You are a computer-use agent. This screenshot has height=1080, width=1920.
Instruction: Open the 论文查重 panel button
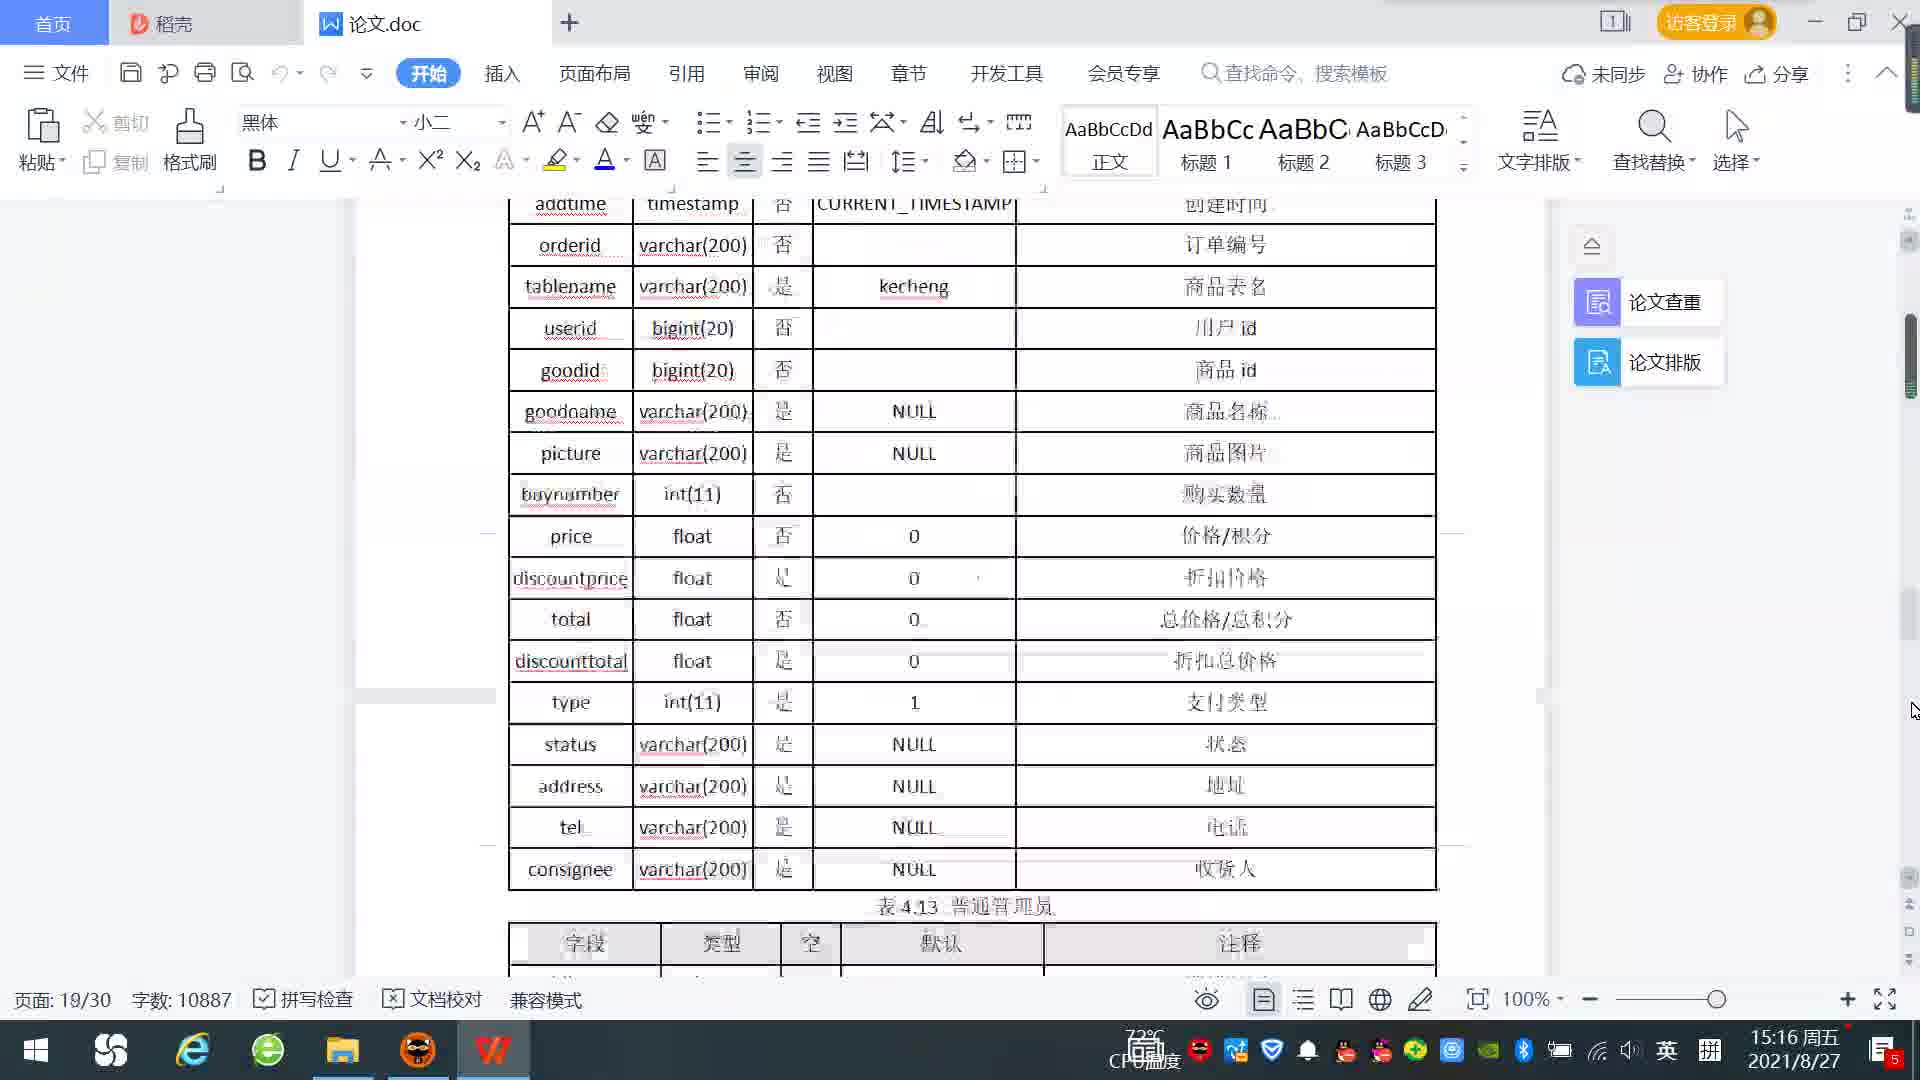tap(1646, 302)
